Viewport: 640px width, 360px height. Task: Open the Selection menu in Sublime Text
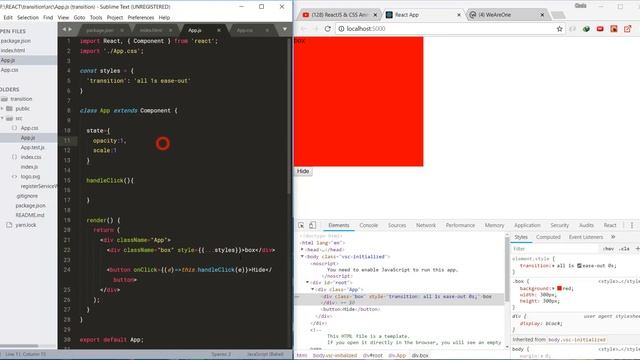tap(28, 18)
